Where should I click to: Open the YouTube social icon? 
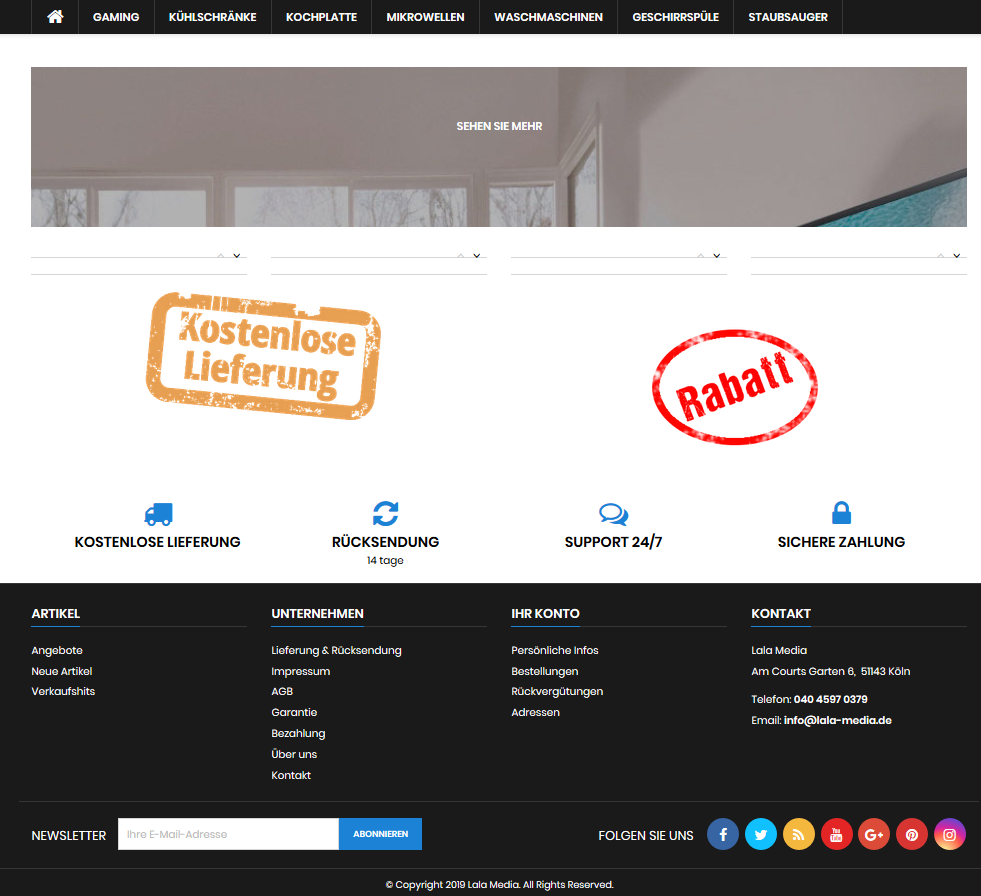(837, 834)
